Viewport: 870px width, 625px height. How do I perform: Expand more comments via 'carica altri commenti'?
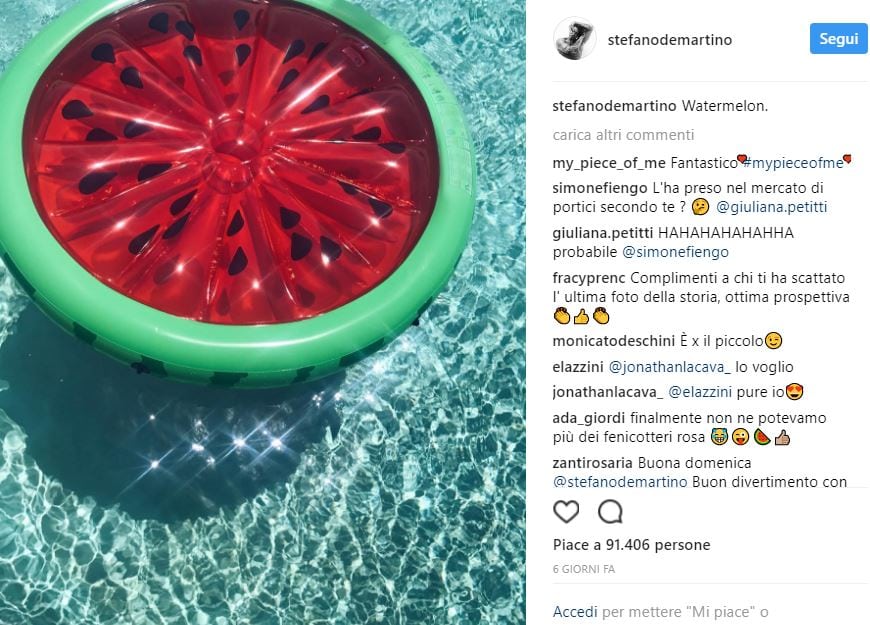[x=623, y=135]
